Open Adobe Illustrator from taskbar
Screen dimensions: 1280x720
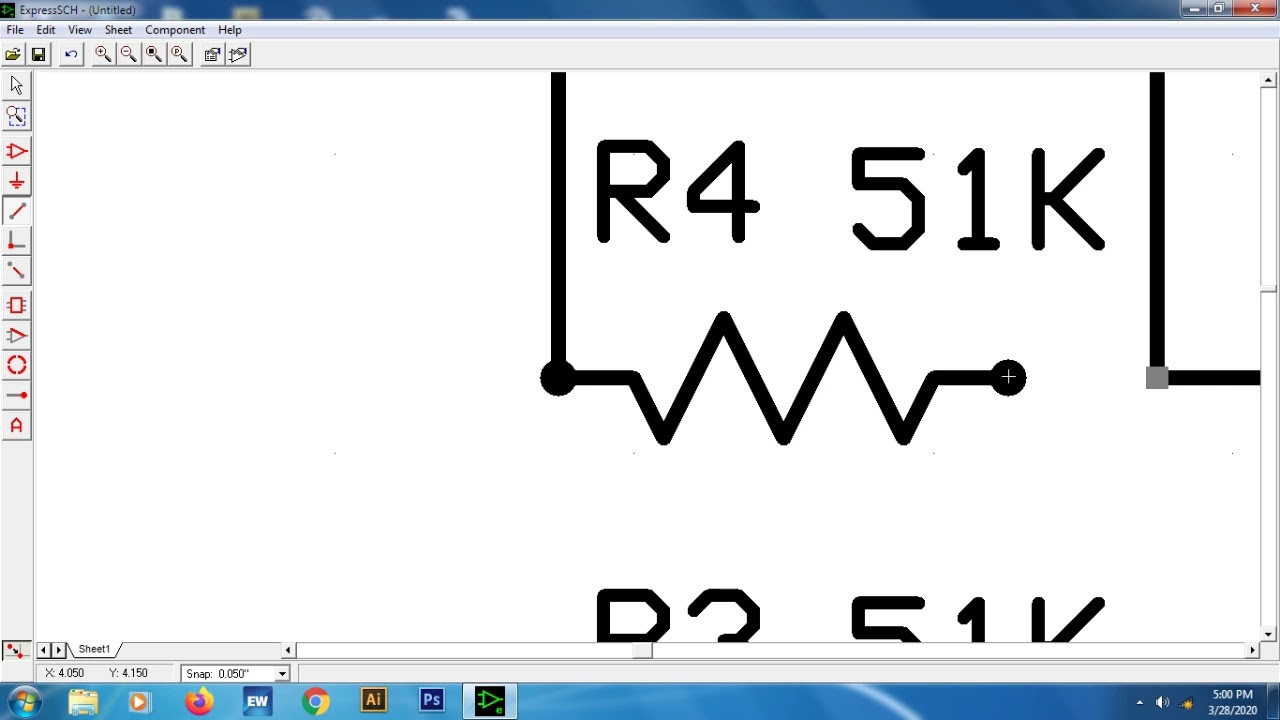(373, 702)
